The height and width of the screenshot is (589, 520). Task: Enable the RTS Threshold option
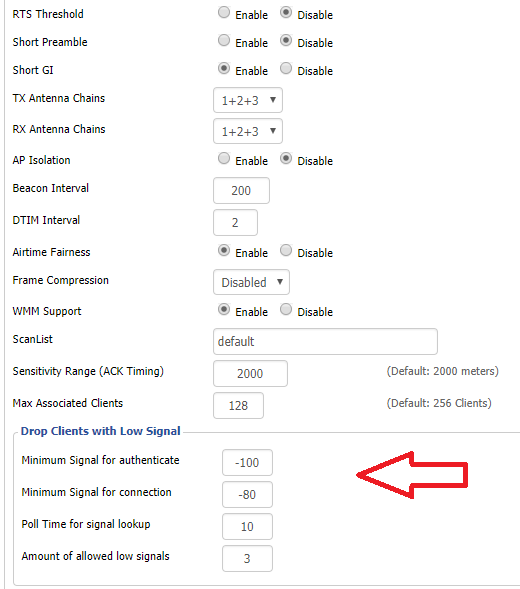224,12
